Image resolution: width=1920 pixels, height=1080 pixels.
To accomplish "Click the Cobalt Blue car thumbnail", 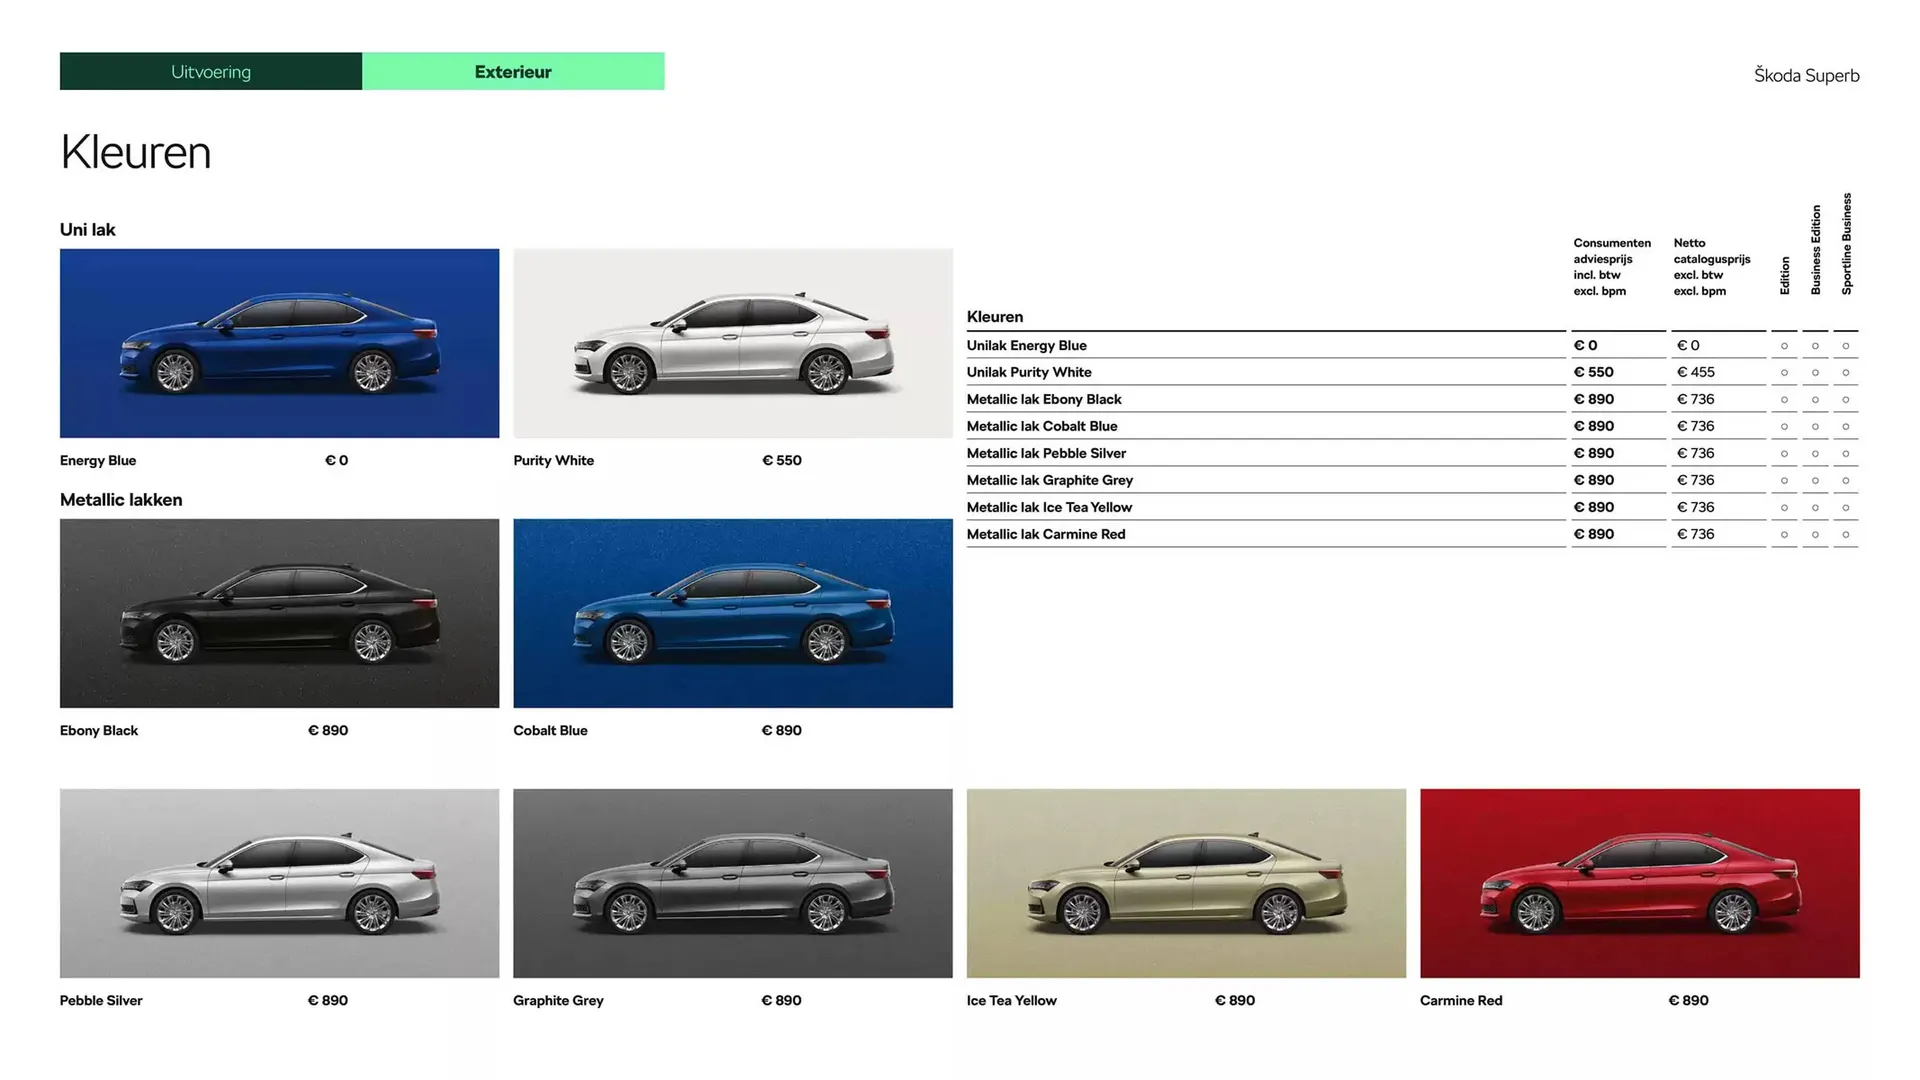I will coord(732,613).
